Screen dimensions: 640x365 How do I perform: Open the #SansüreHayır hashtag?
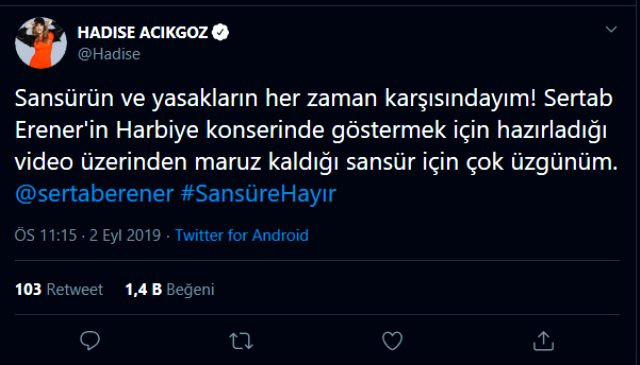tap(258, 194)
